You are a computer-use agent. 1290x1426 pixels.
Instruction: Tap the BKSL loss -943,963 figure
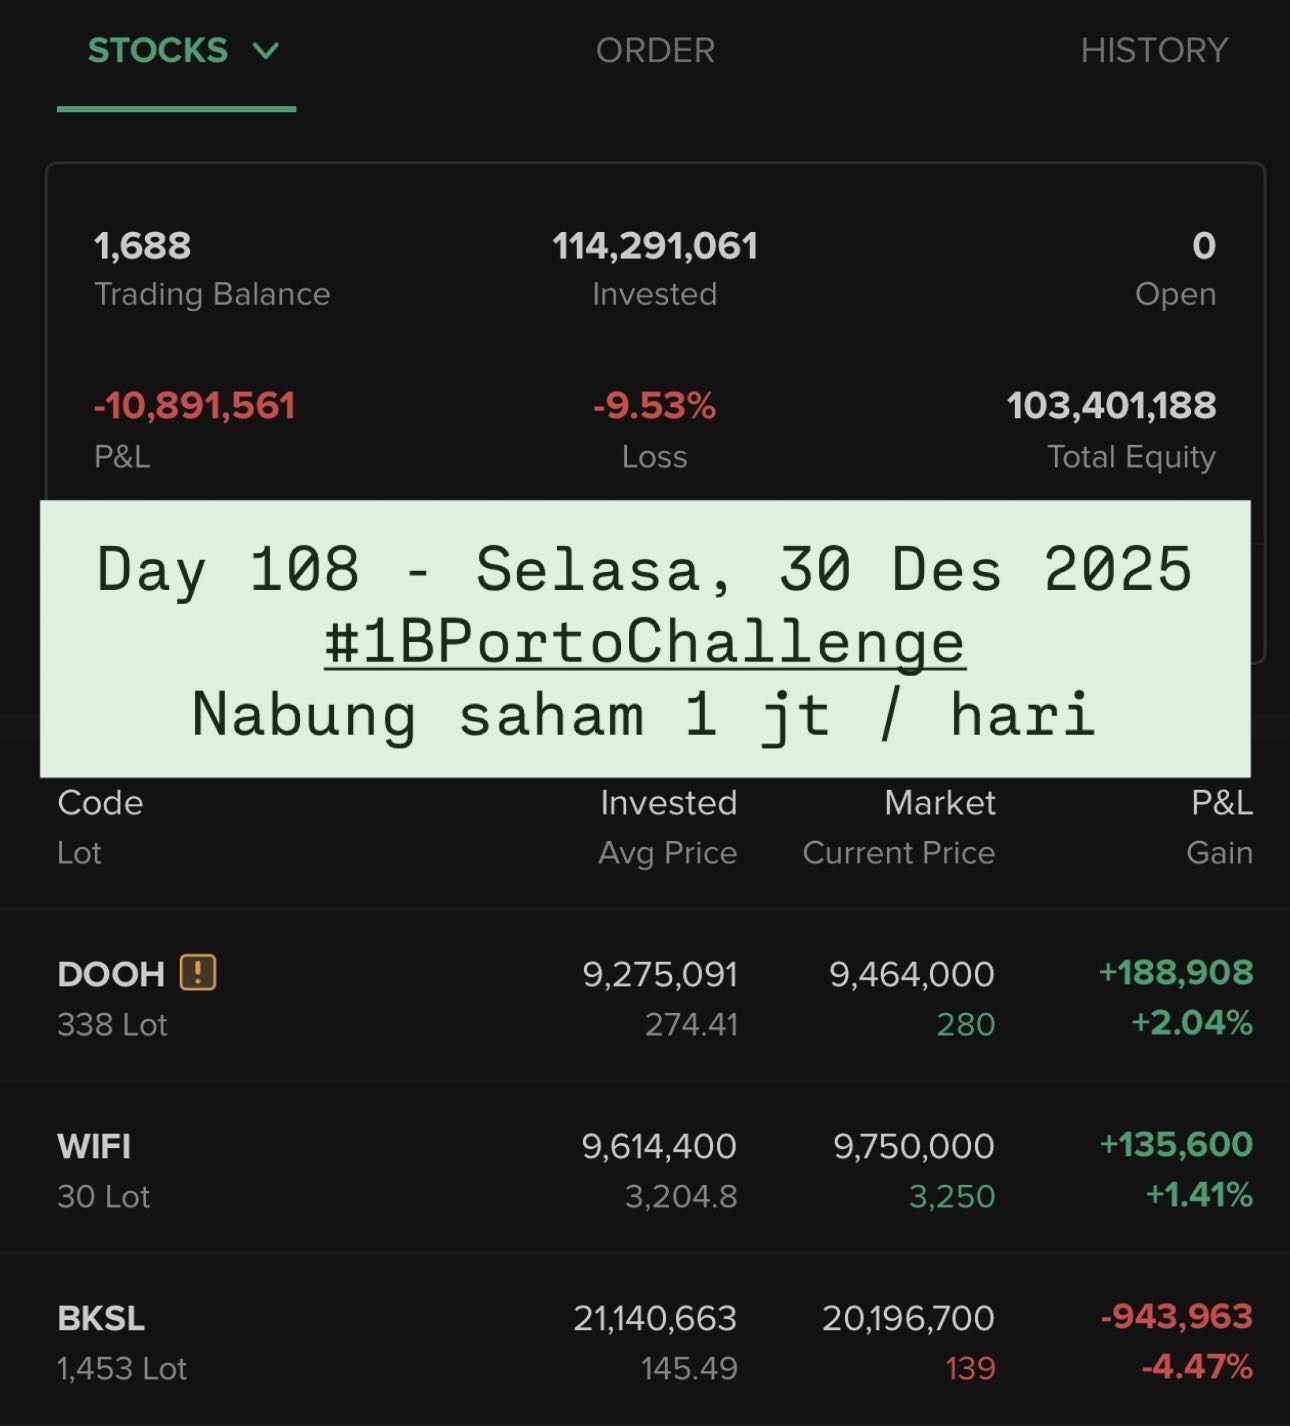(1176, 1317)
